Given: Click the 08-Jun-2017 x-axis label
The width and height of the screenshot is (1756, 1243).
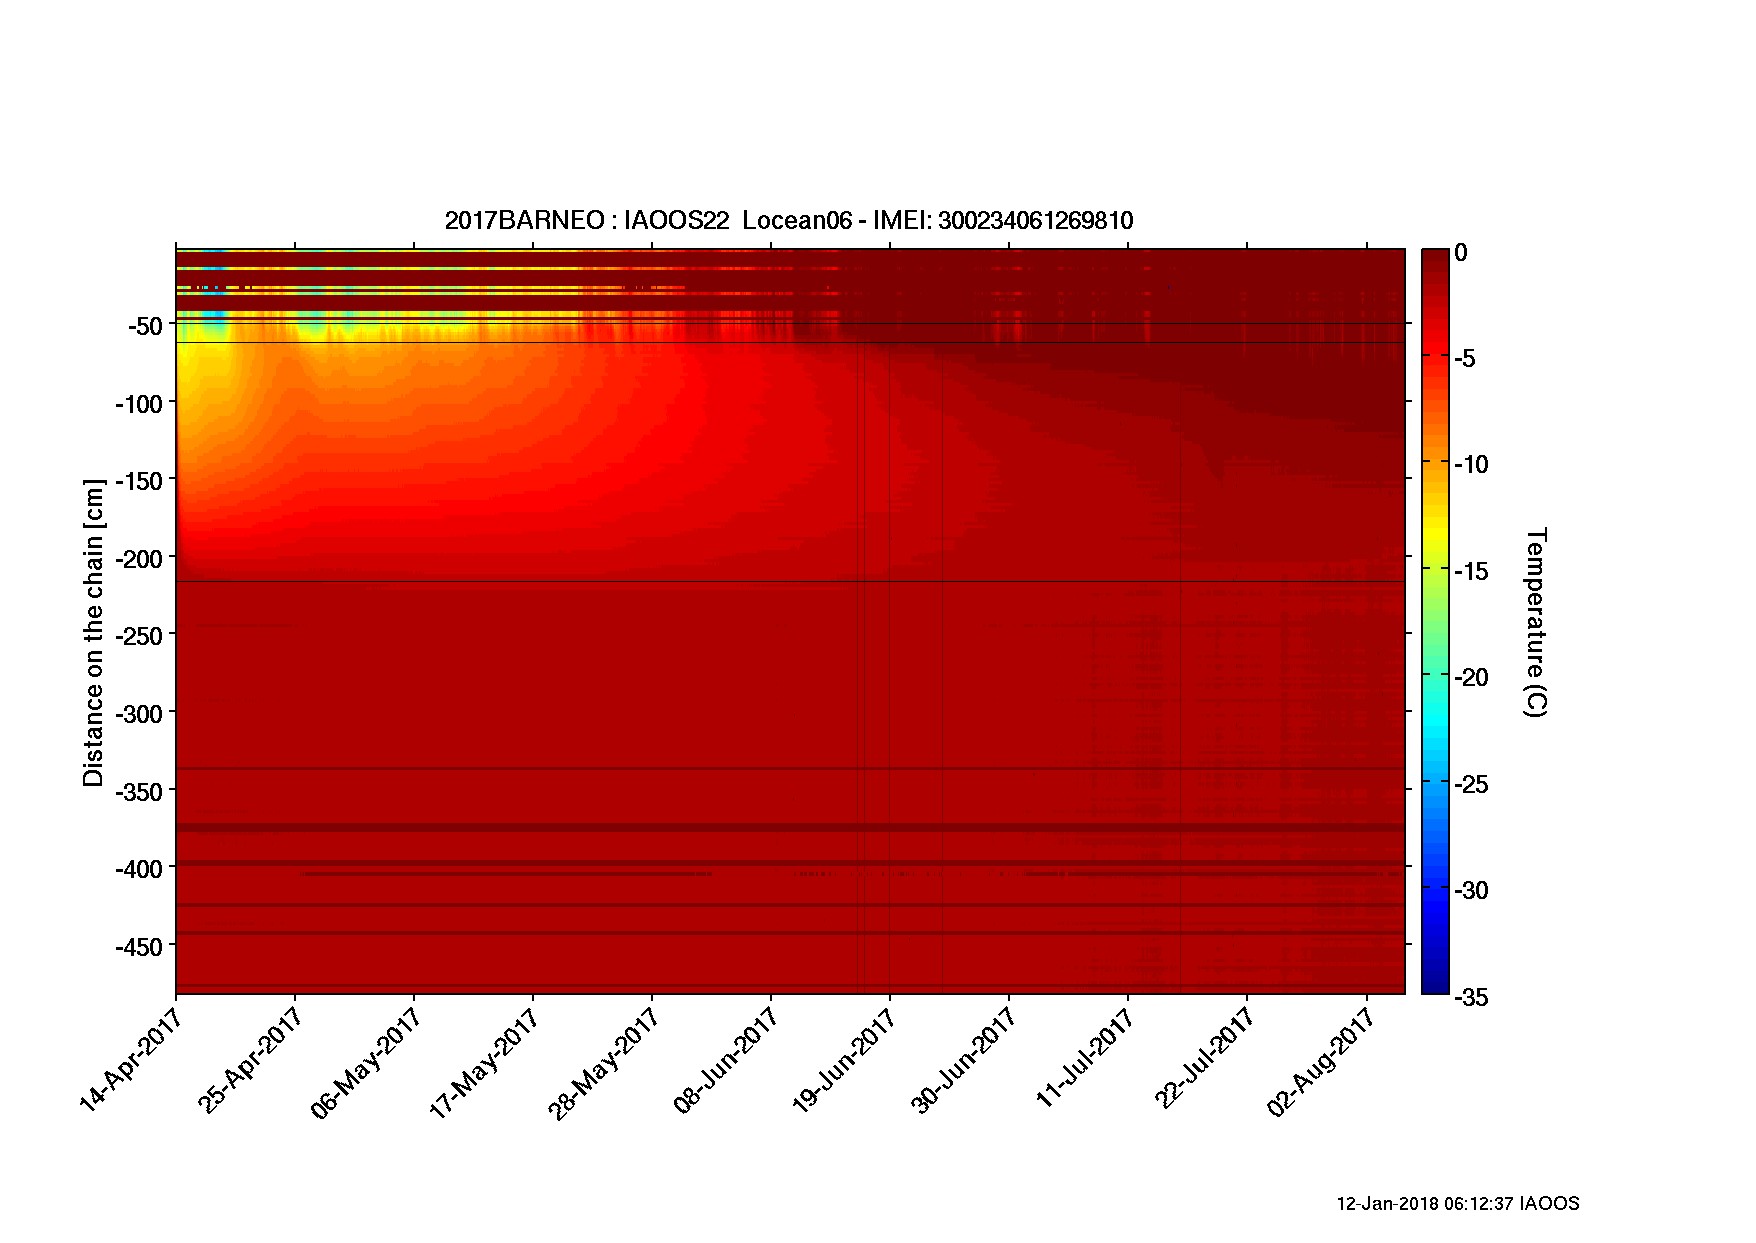Looking at the screenshot, I should [726, 1060].
